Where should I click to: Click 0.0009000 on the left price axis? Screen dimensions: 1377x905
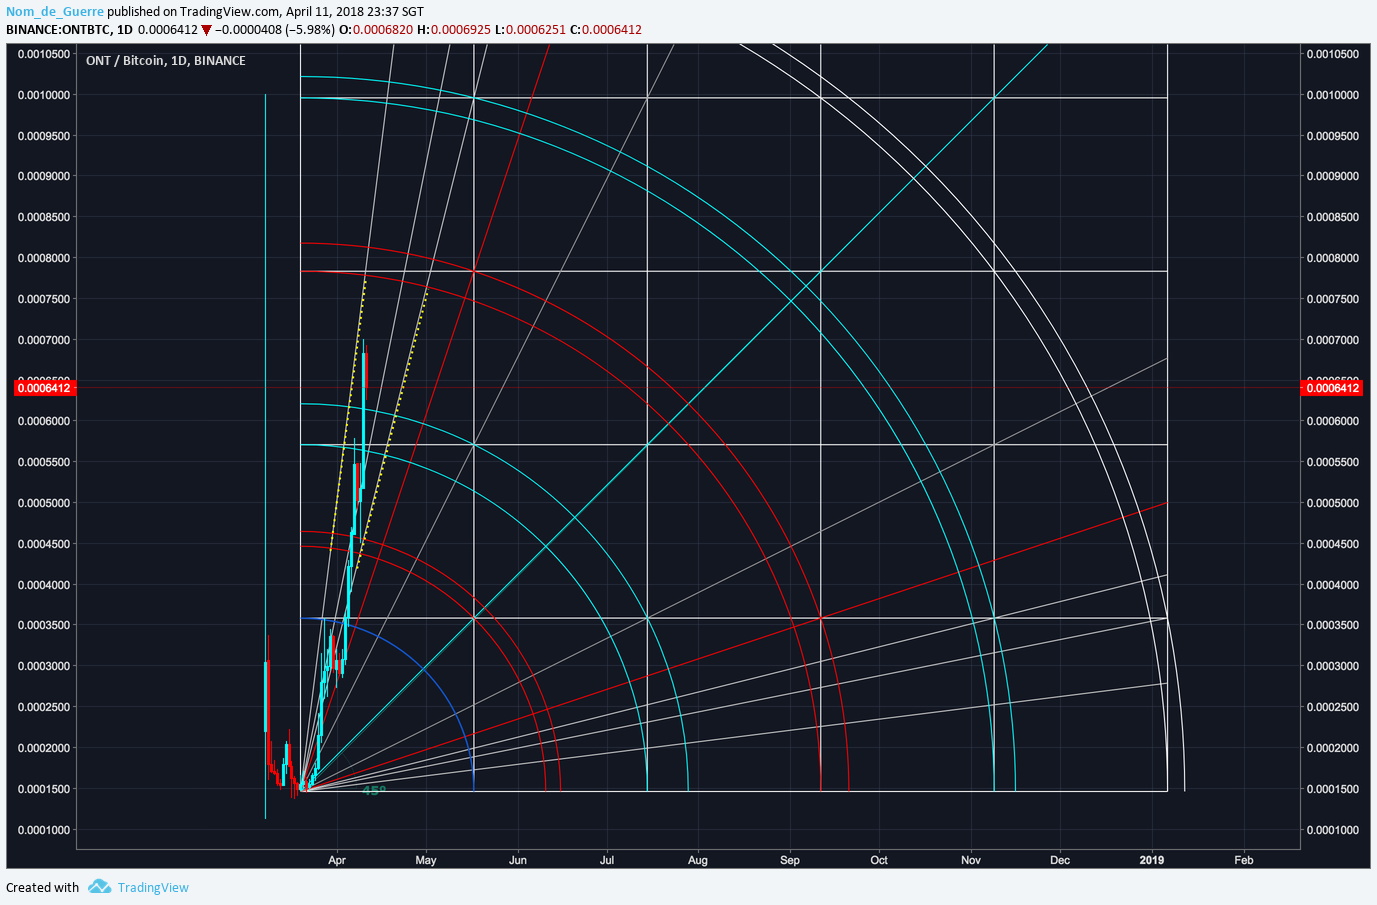pos(44,176)
